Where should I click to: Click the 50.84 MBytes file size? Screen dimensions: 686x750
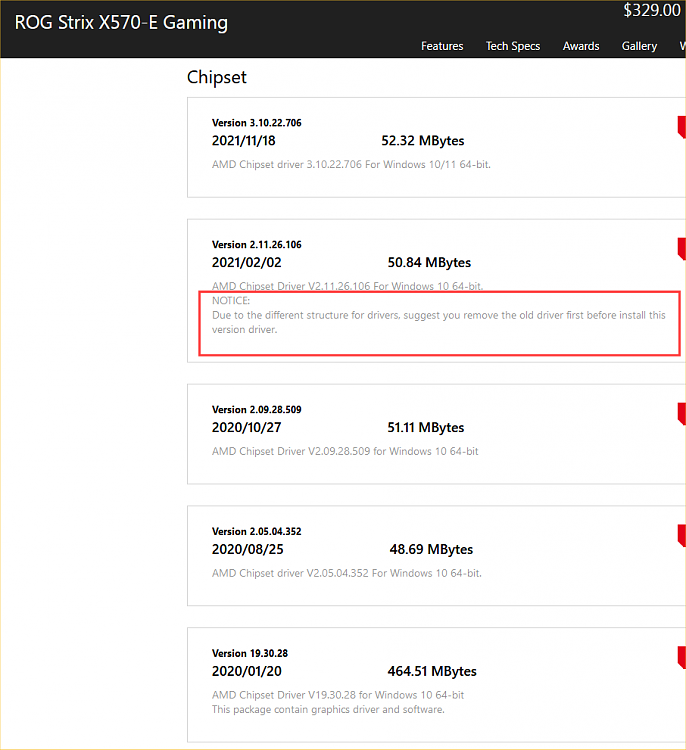[429, 263]
